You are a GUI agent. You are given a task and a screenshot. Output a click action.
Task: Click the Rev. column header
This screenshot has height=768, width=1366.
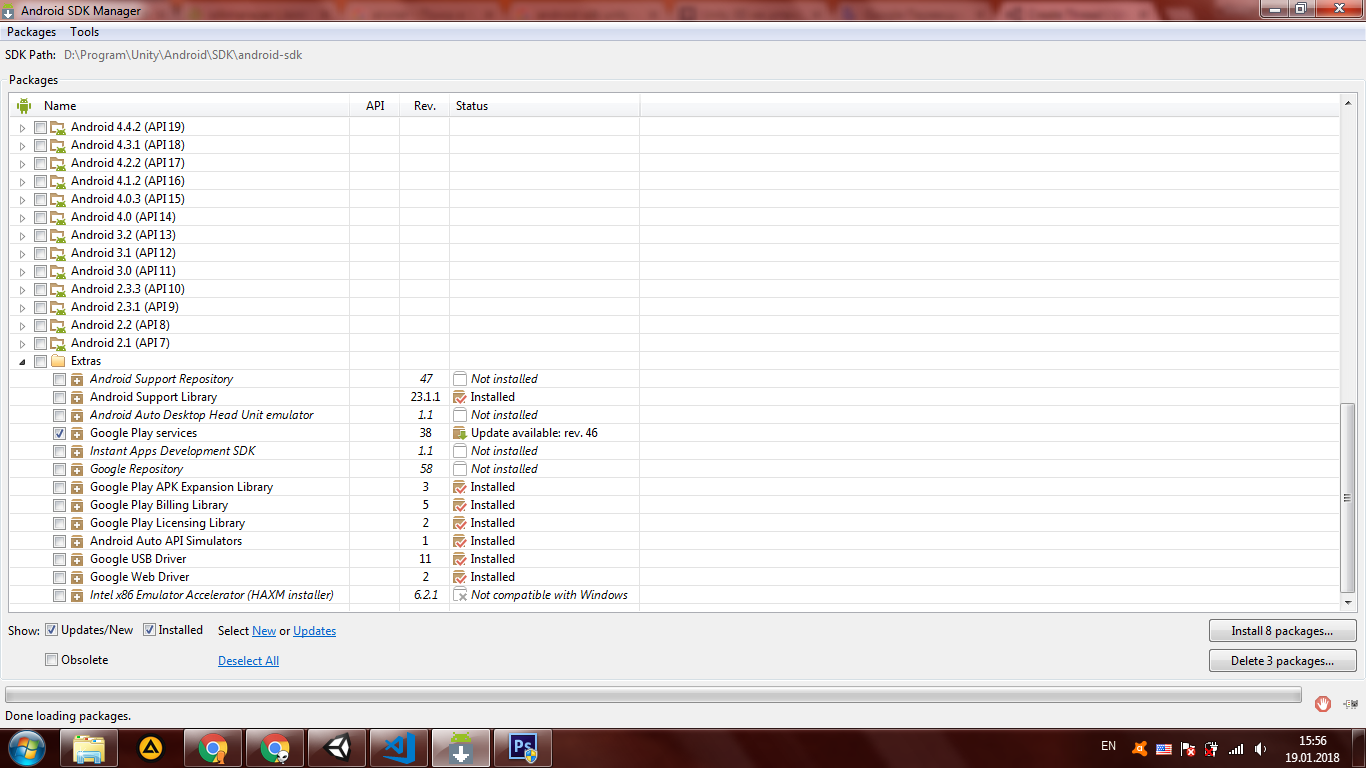point(425,106)
